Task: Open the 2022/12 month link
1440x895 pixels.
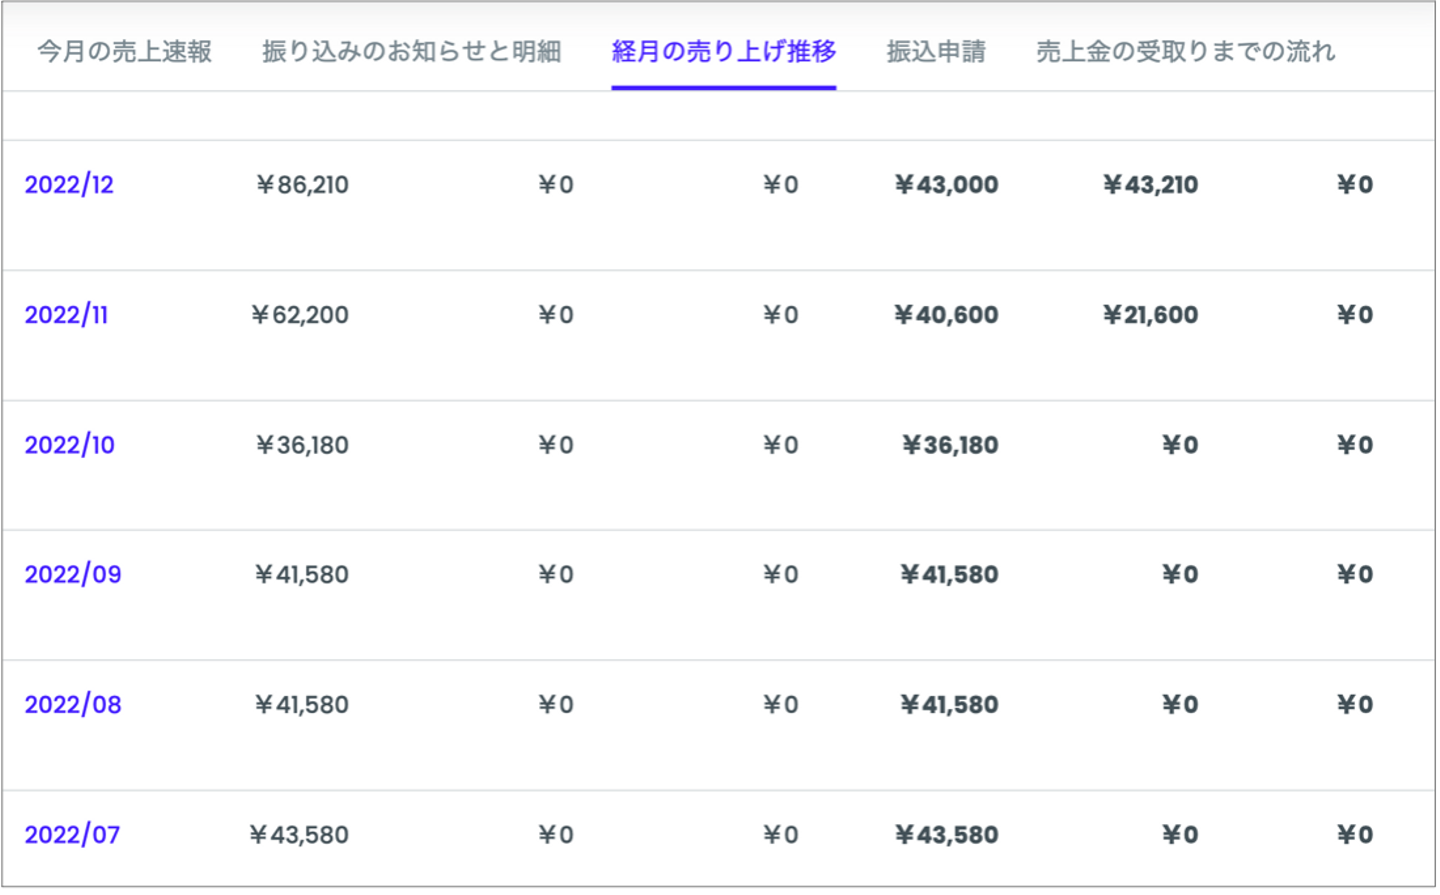Action: 69,185
